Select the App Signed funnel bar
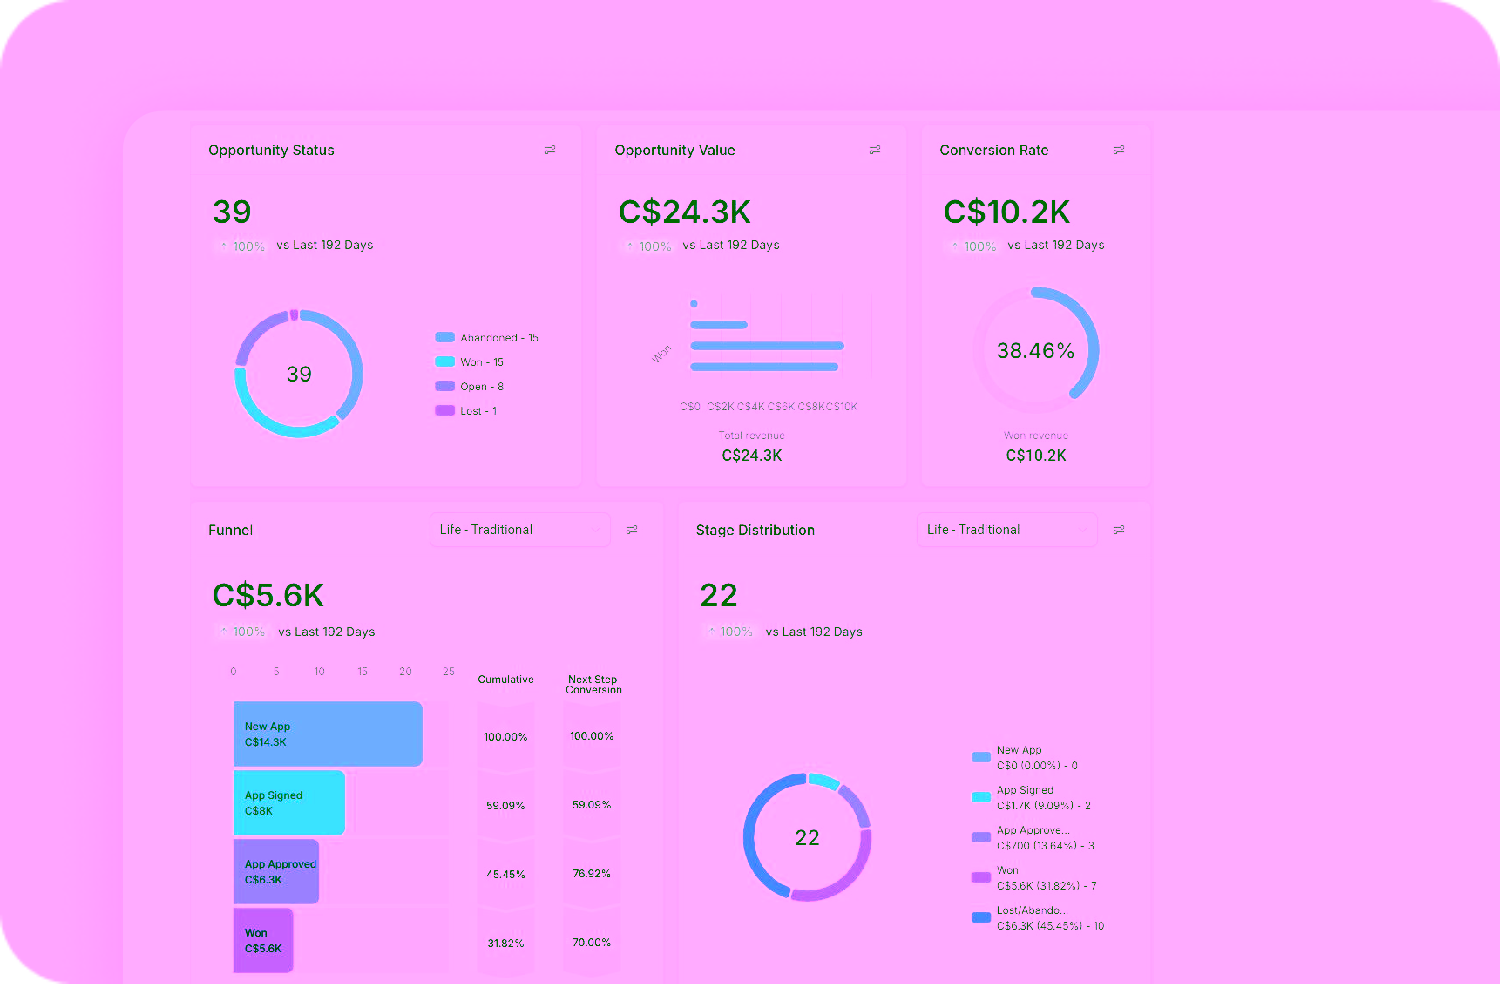The image size is (1500, 984). [x=289, y=803]
